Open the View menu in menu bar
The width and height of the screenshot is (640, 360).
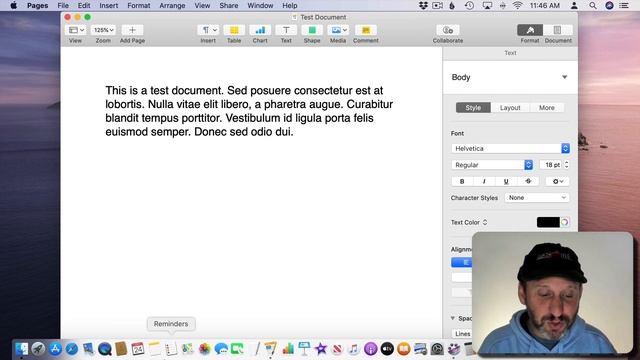202,5
